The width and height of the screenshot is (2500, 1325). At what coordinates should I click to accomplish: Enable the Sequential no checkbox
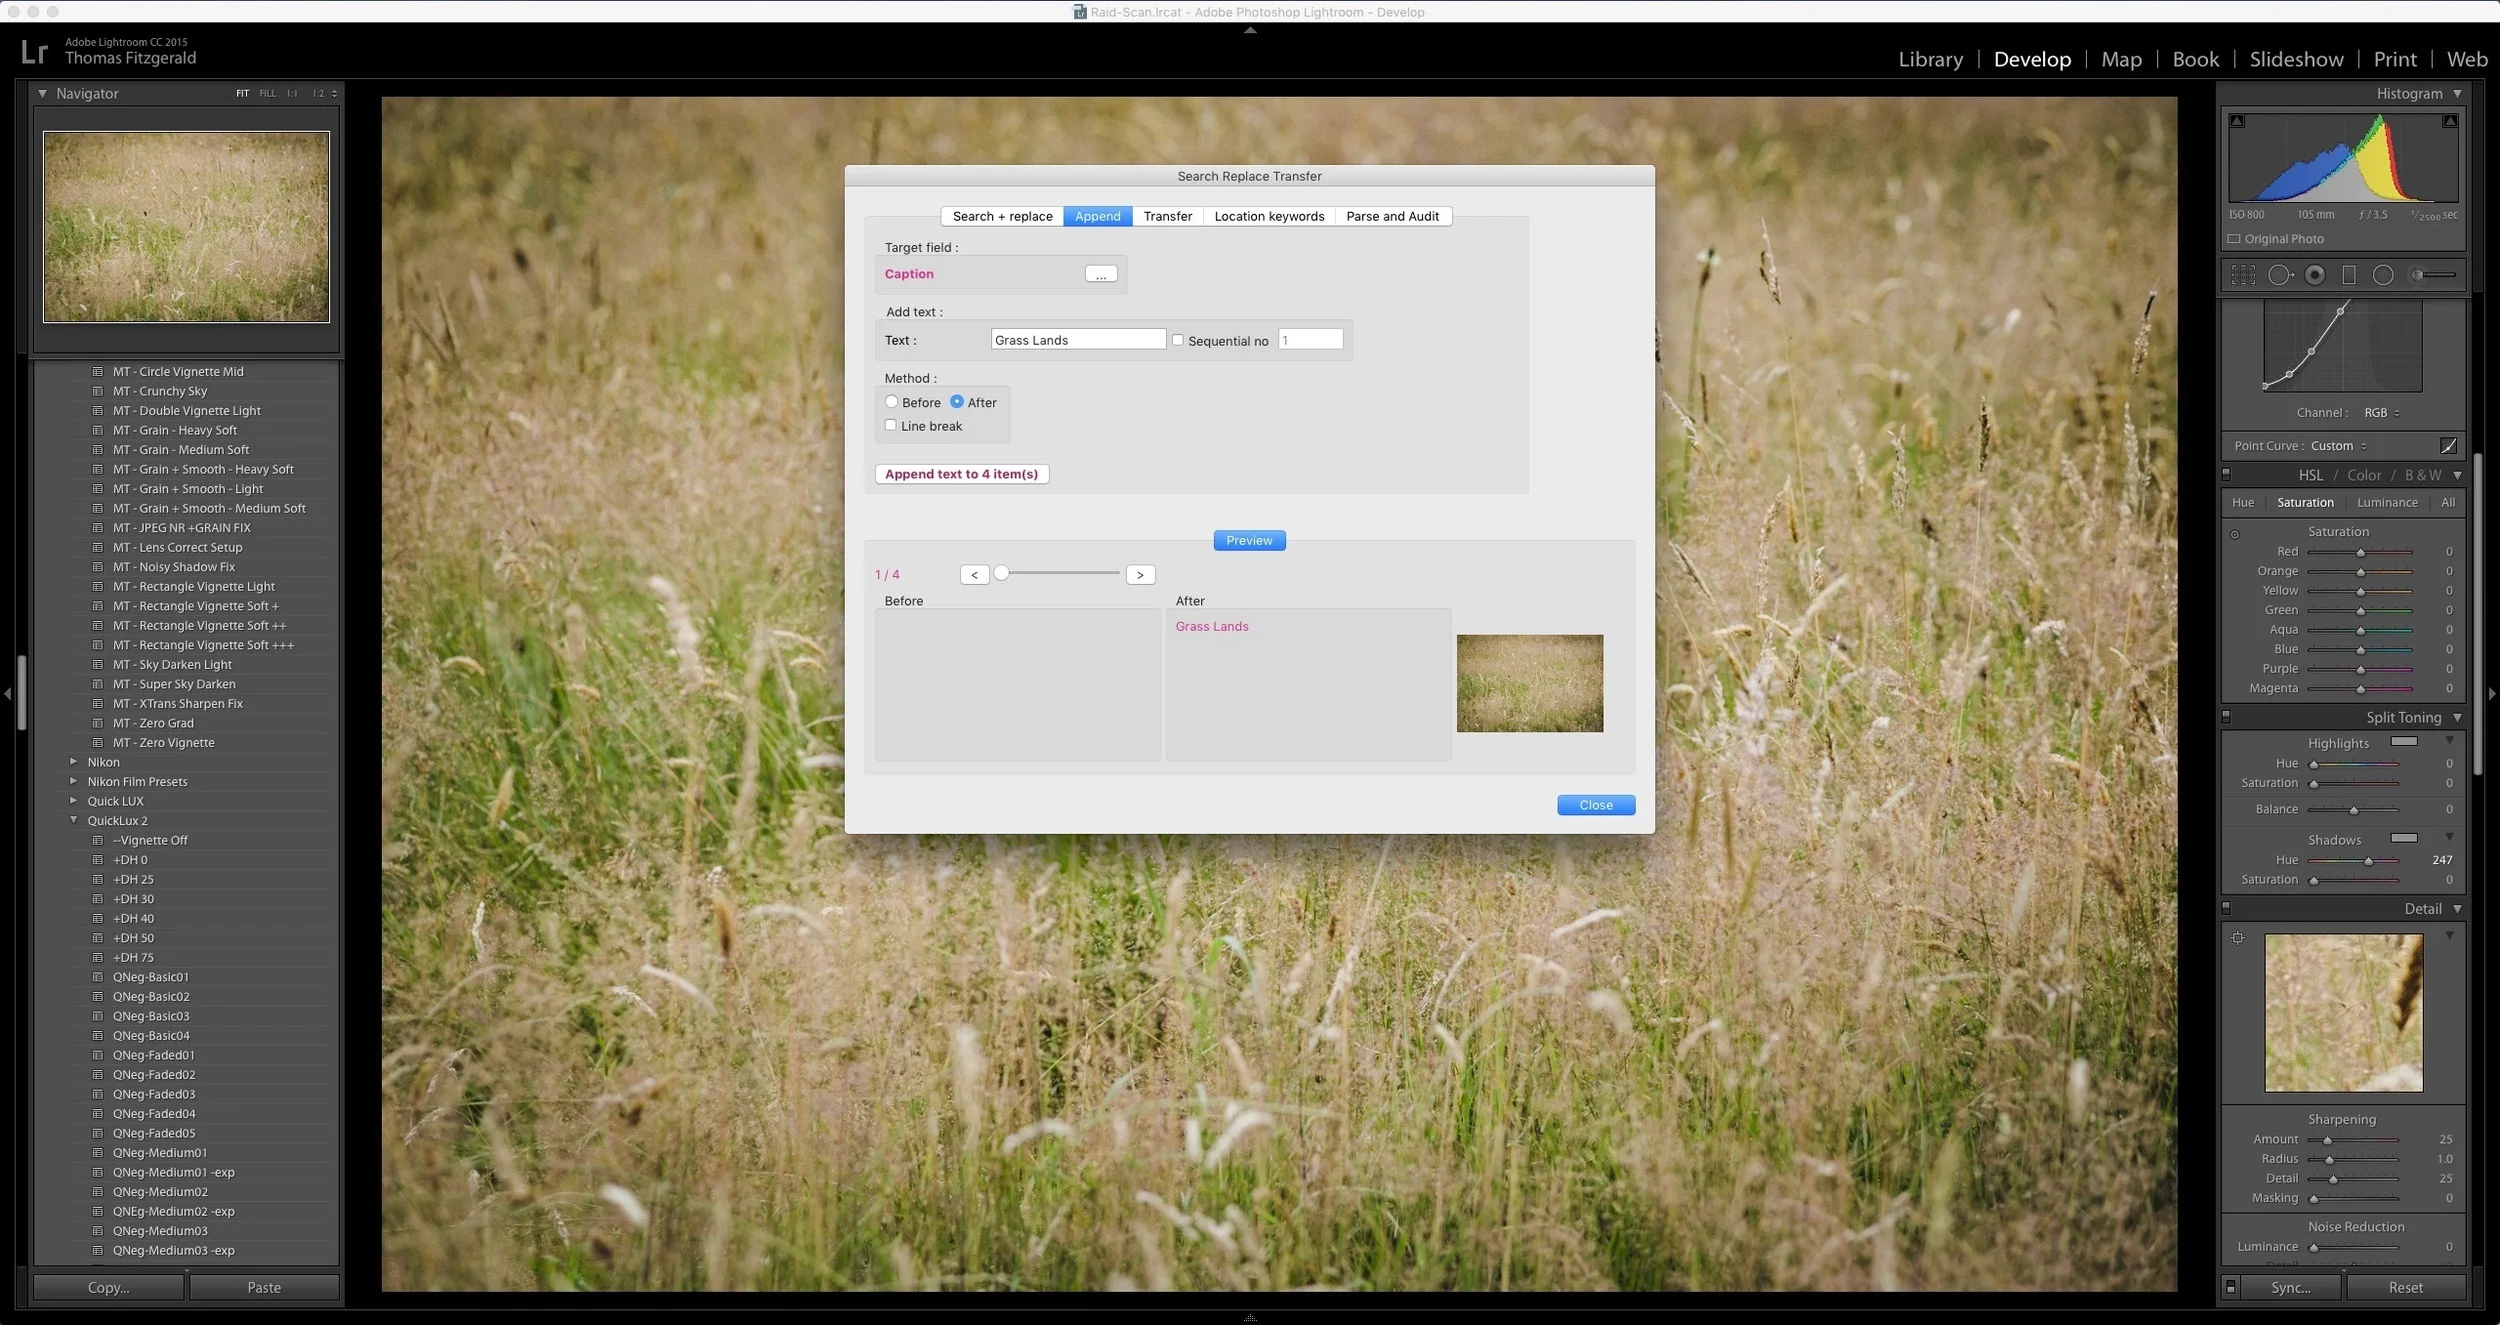point(1178,340)
